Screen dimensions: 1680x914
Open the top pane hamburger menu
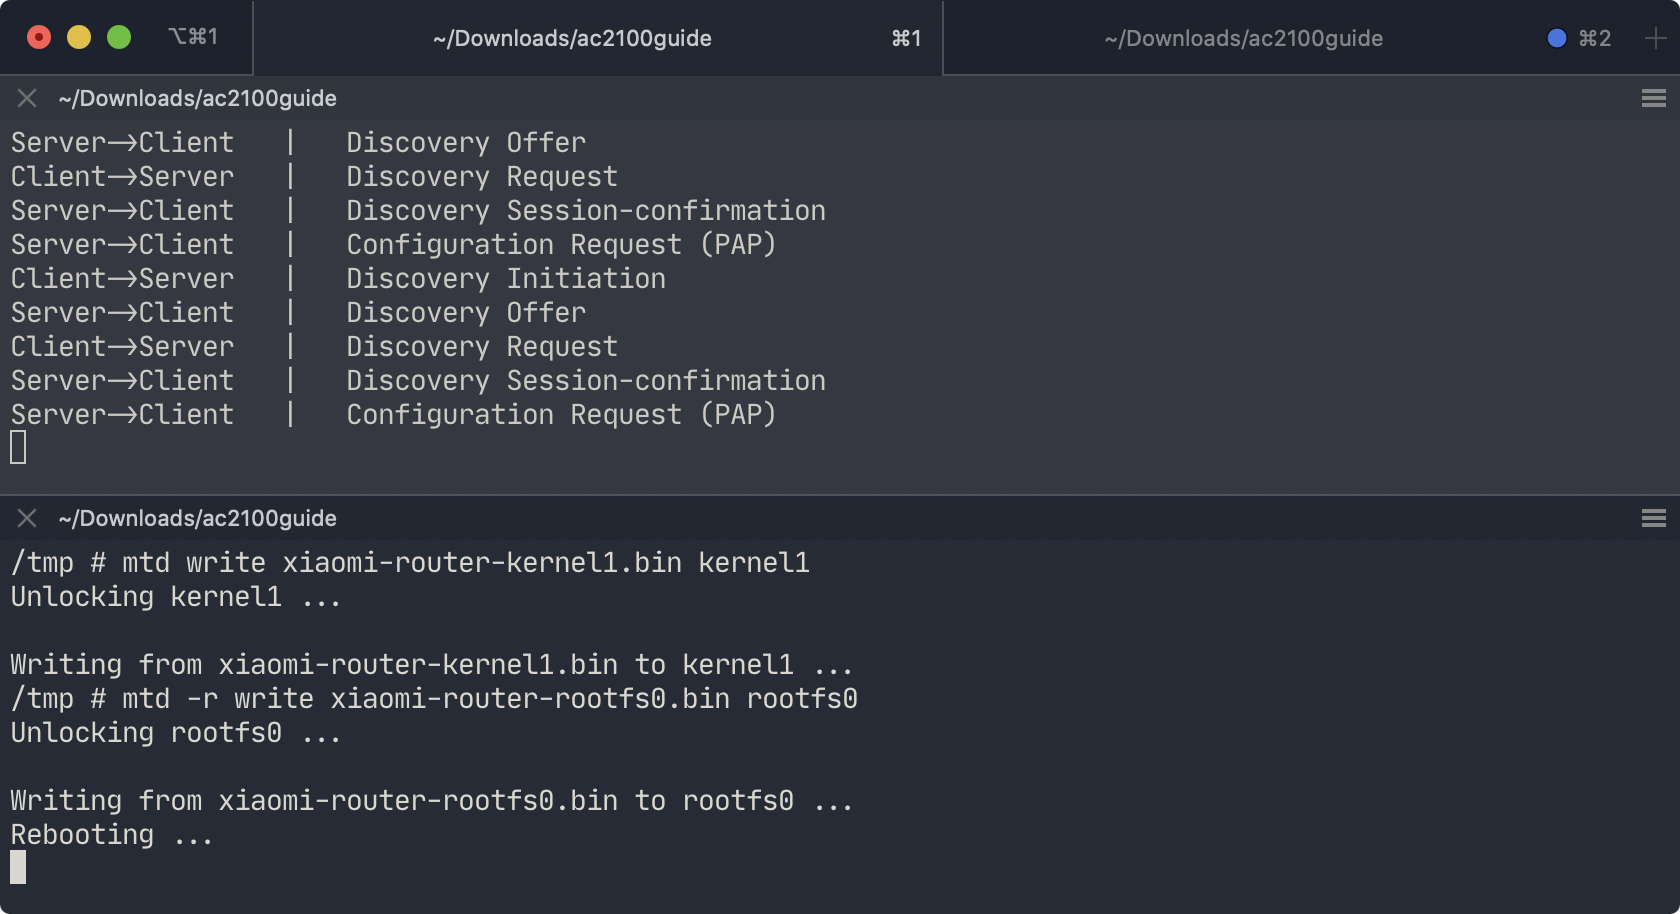[1654, 98]
